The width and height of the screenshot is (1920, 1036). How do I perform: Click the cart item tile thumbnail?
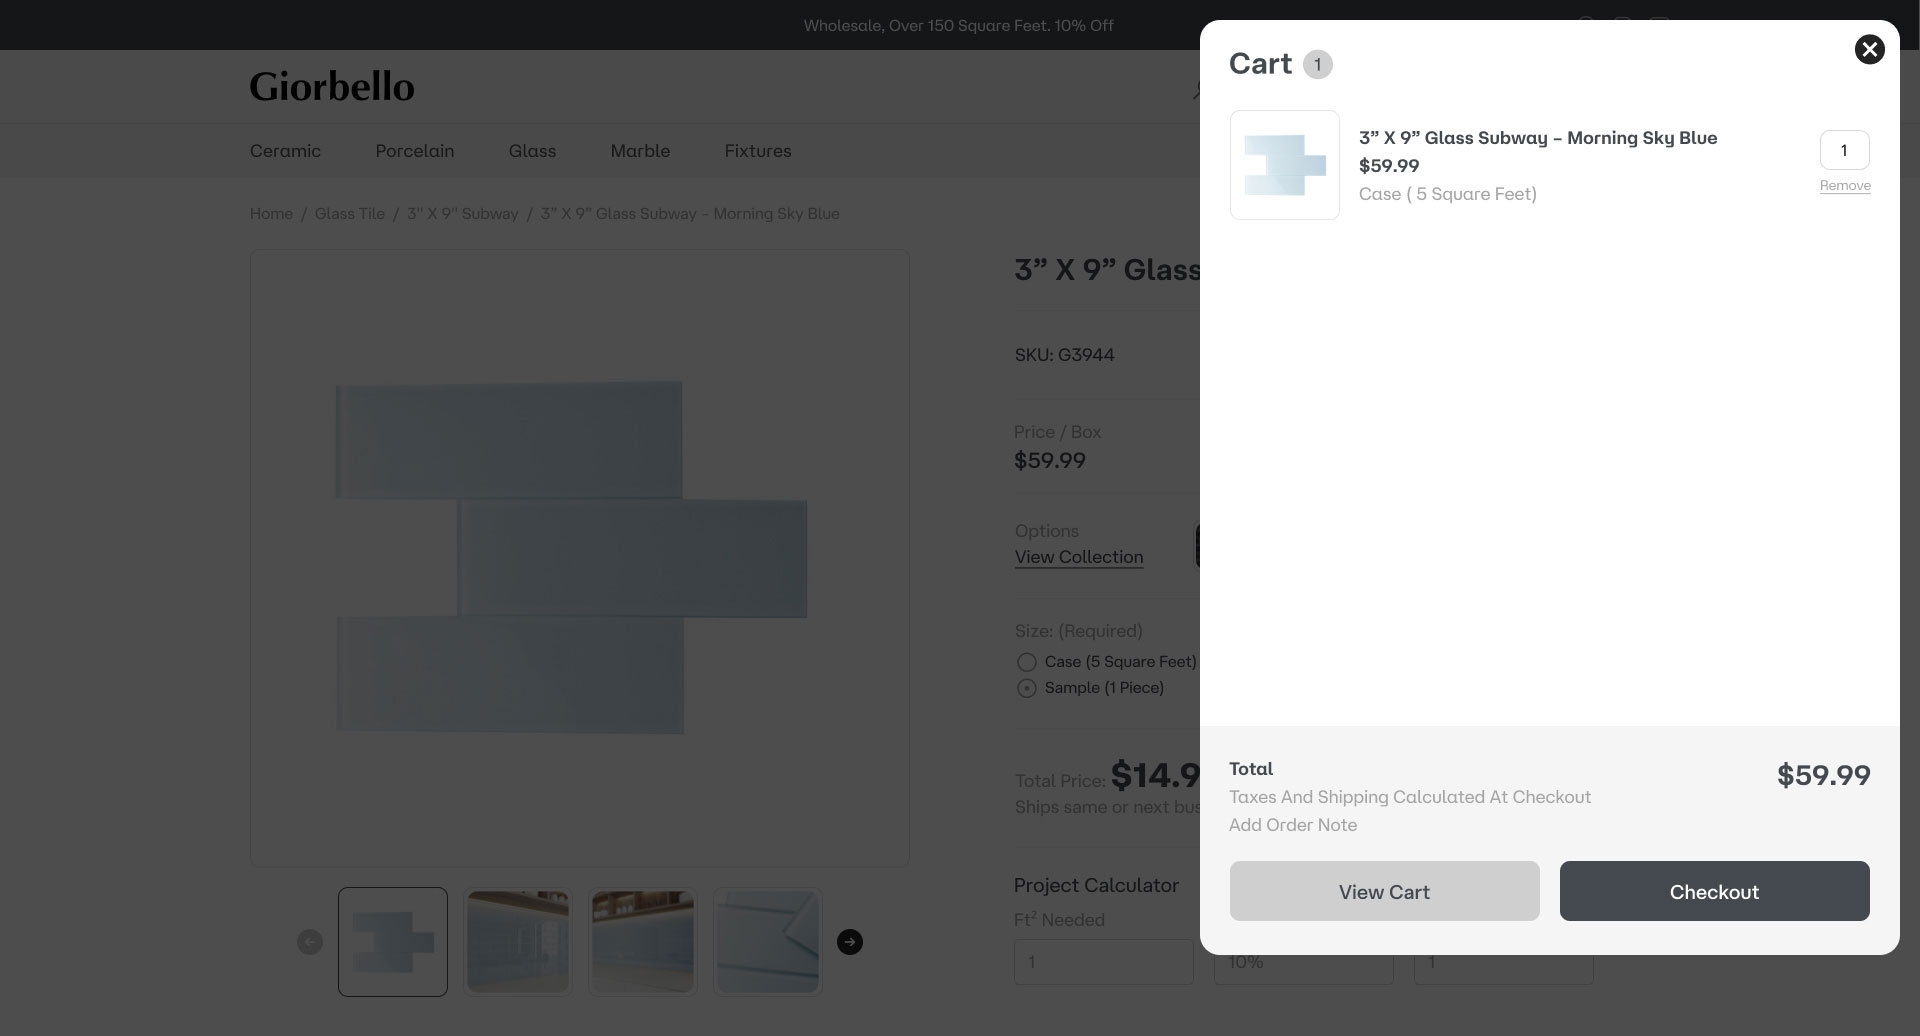tap(1284, 165)
